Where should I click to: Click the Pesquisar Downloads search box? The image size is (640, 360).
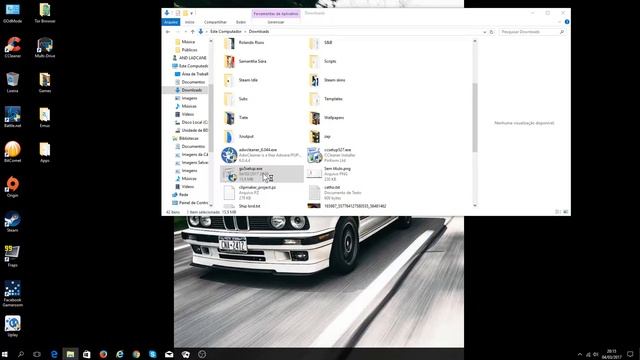tap(532, 31)
